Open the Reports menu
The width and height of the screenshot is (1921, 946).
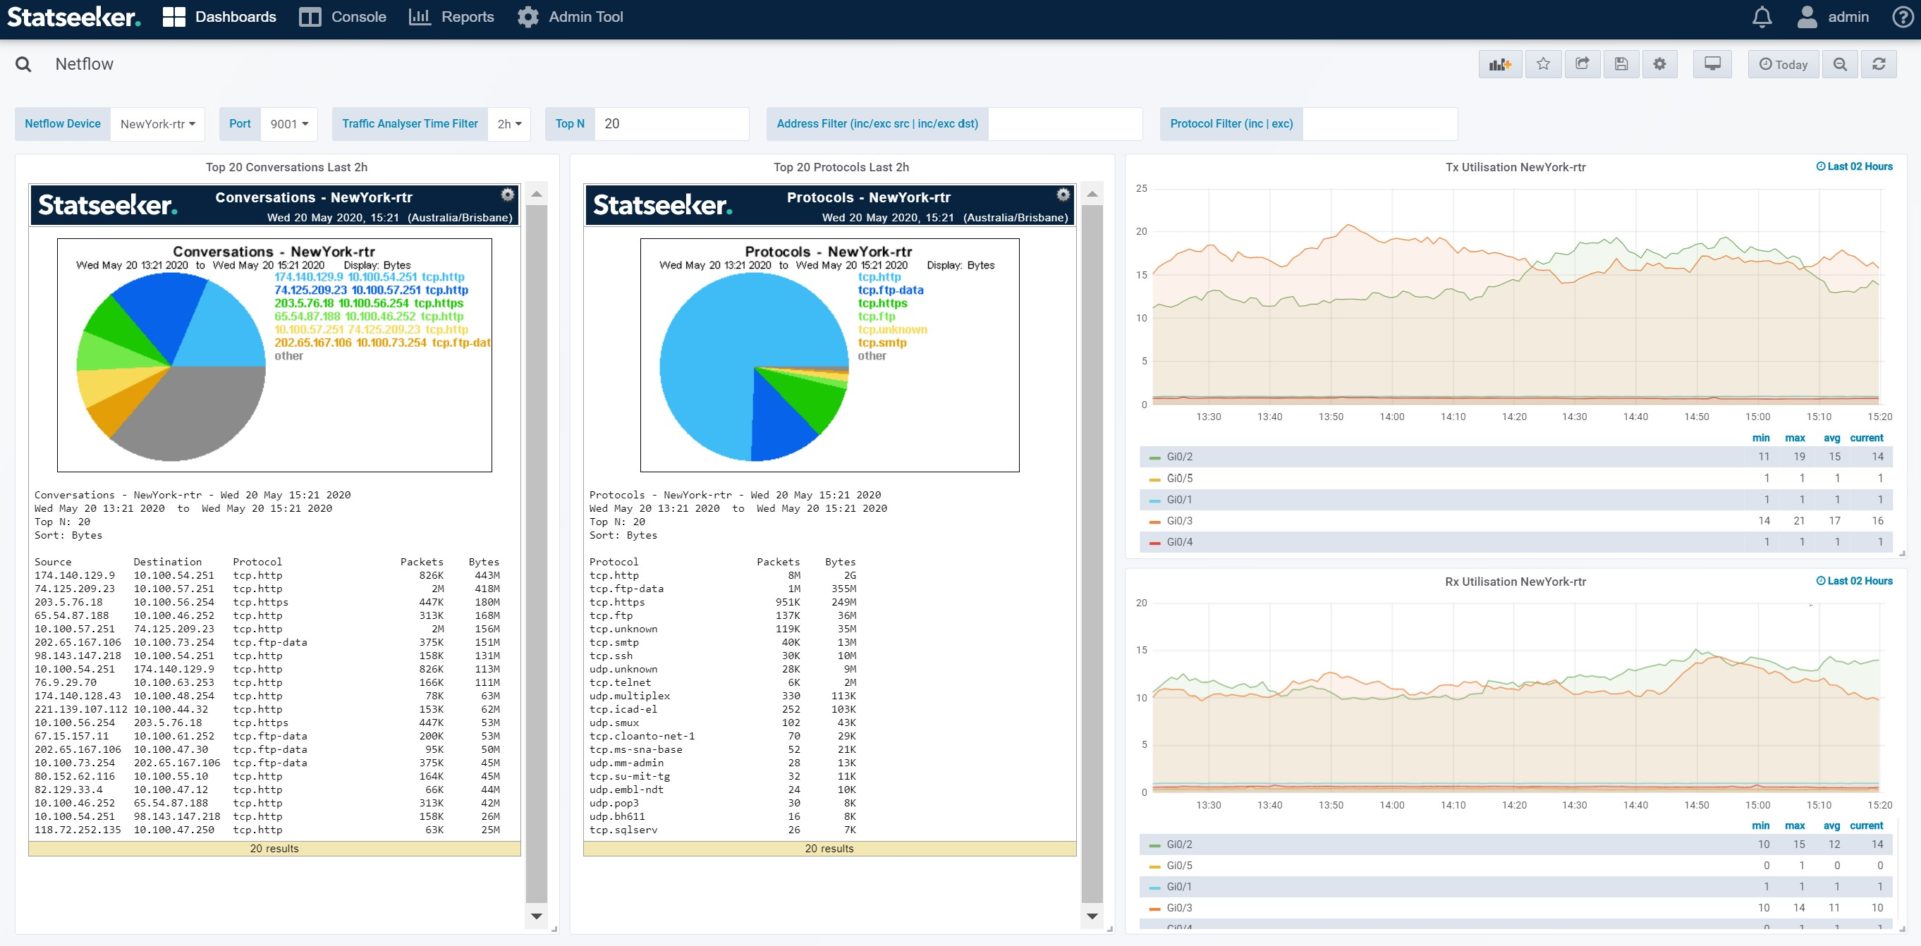(x=451, y=17)
